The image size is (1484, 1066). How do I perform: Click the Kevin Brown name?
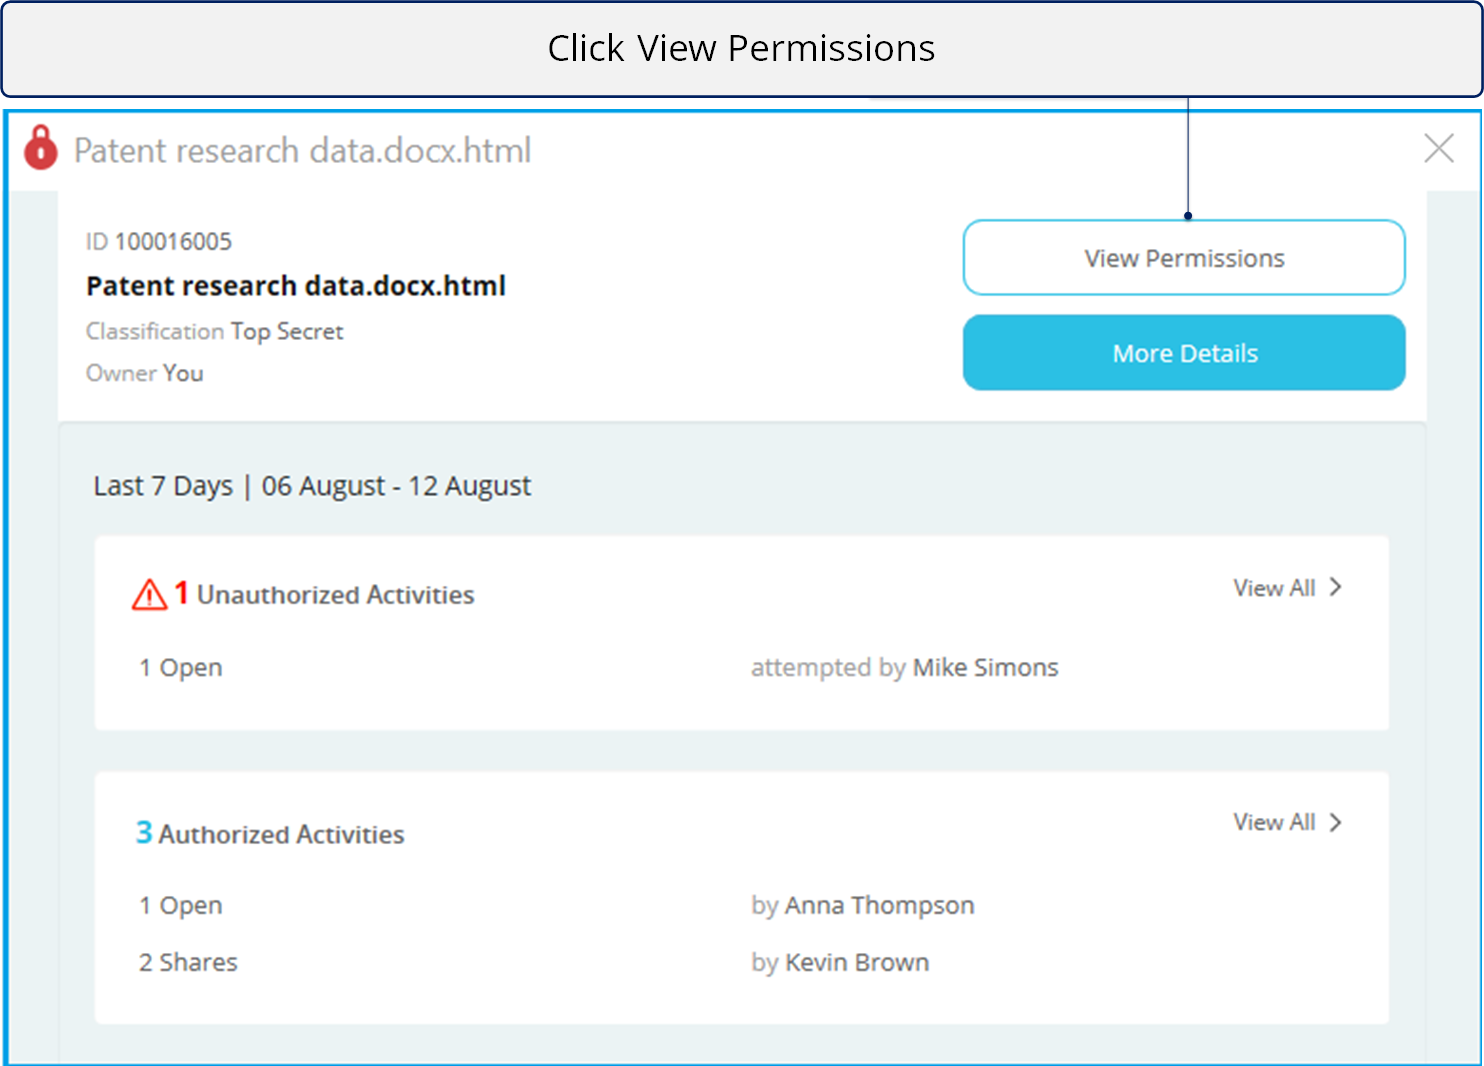click(857, 962)
